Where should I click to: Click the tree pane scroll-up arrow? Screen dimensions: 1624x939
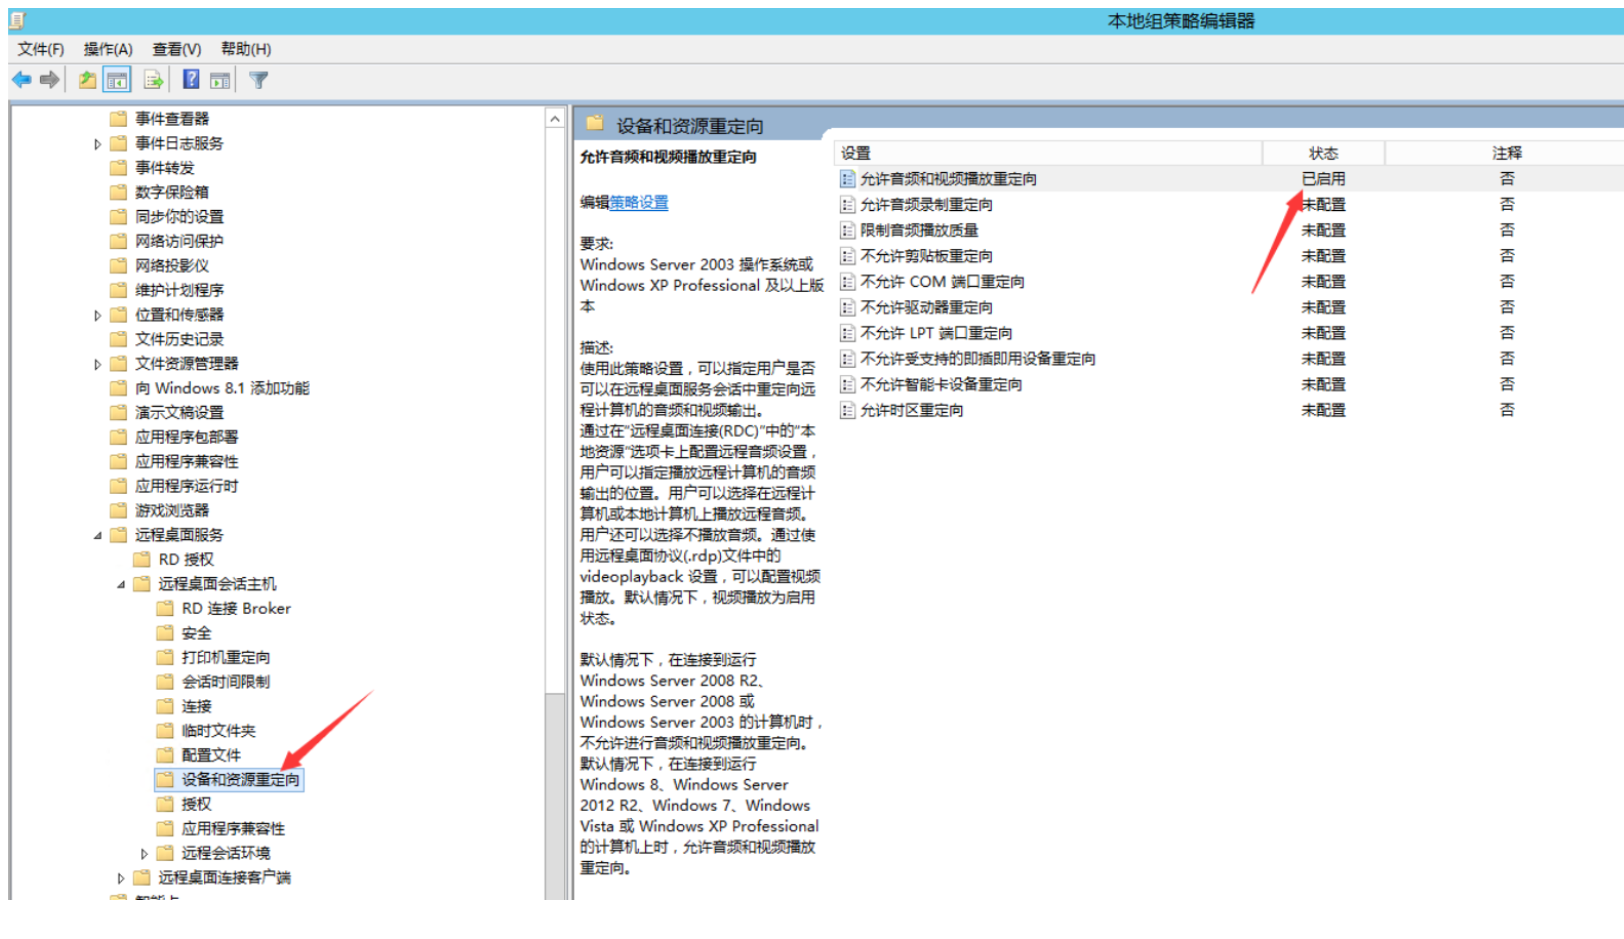click(555, 119)
